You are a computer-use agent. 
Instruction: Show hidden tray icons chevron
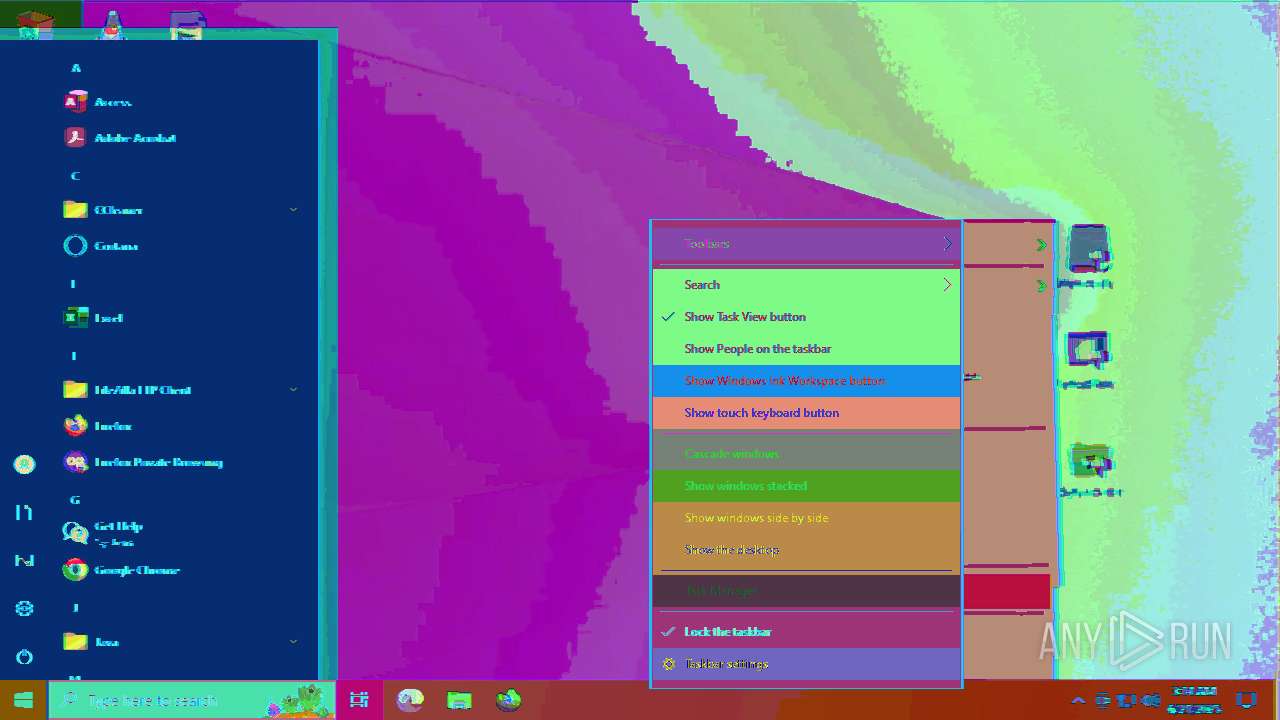pyautogui.click(x=1079, y=700)
